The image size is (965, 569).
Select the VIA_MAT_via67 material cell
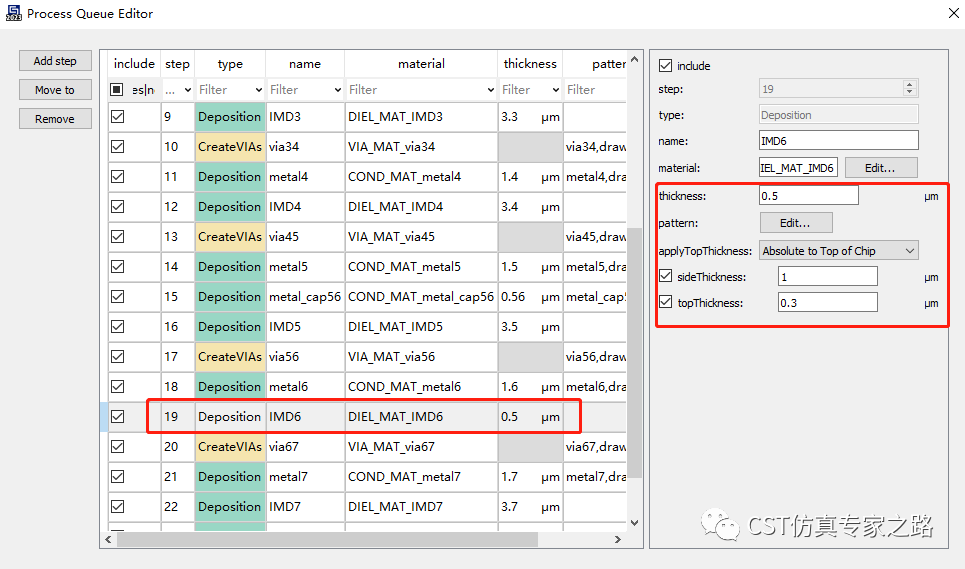click(421, 447)
